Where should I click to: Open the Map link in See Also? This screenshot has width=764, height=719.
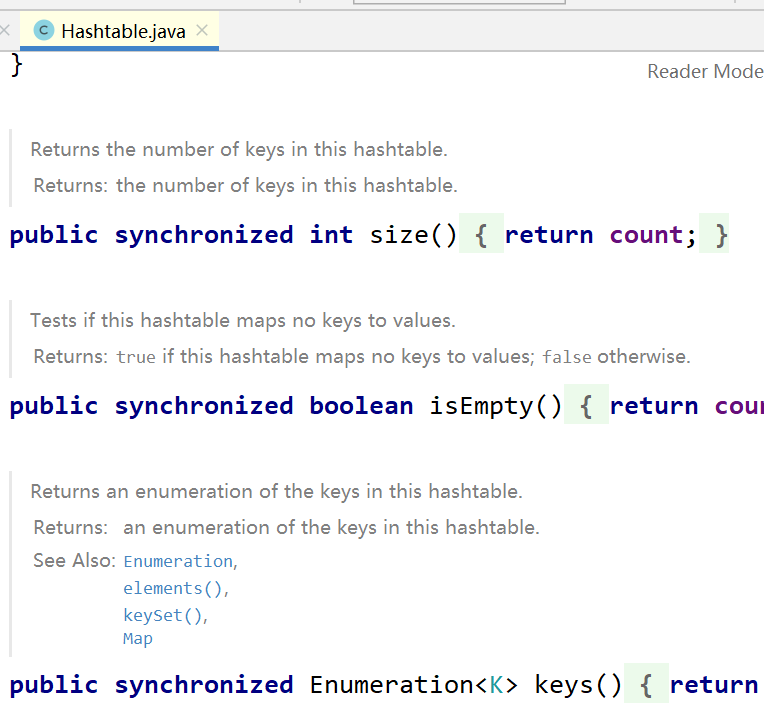[x=138, y=639]
